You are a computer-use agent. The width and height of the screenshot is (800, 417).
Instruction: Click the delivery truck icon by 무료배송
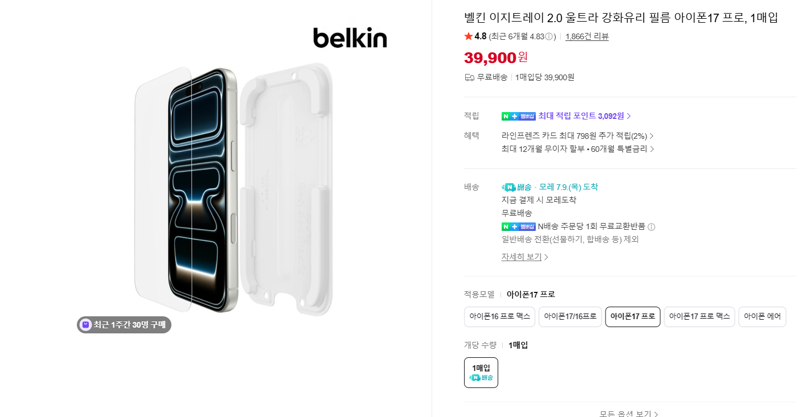point(469,78)
